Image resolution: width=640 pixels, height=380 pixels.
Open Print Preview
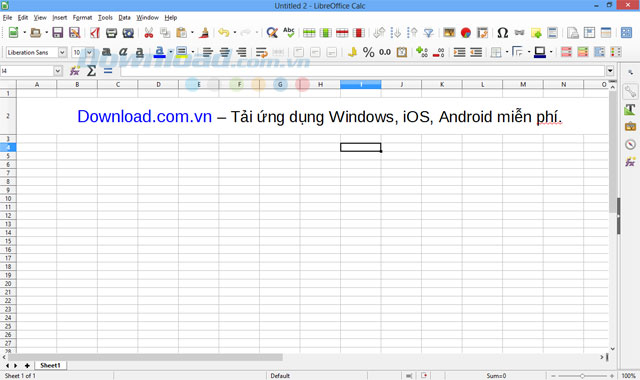(x=128, y=33)
